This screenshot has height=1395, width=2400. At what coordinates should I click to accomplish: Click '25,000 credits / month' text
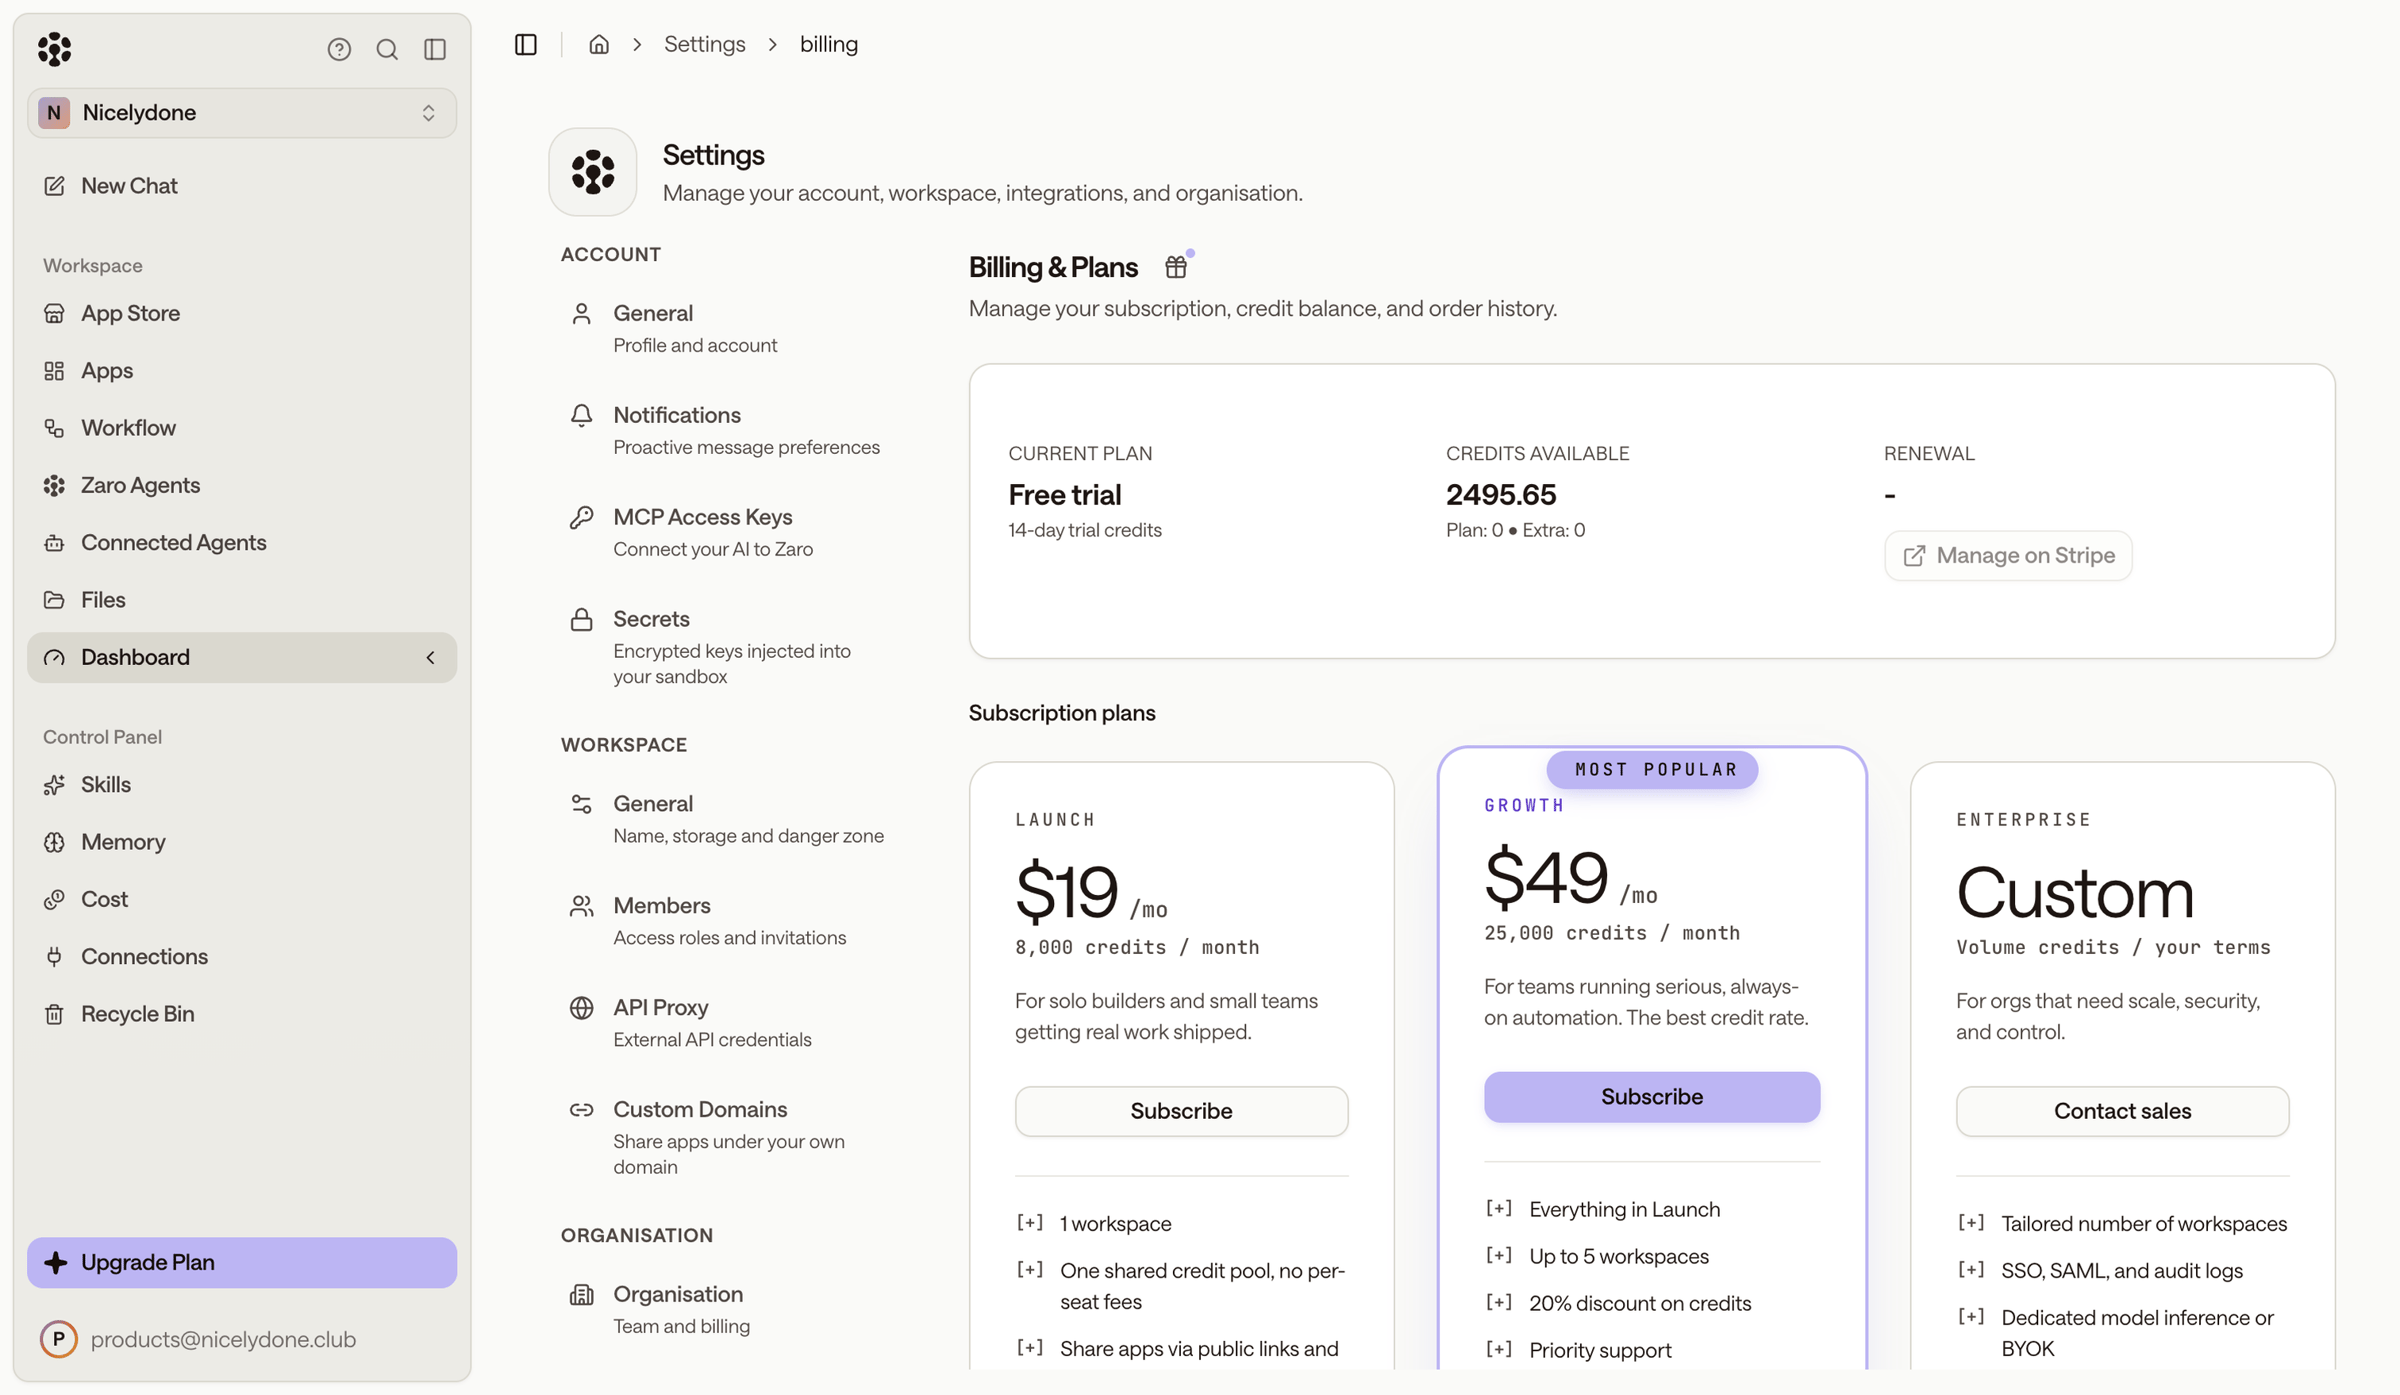point(1612,933)
